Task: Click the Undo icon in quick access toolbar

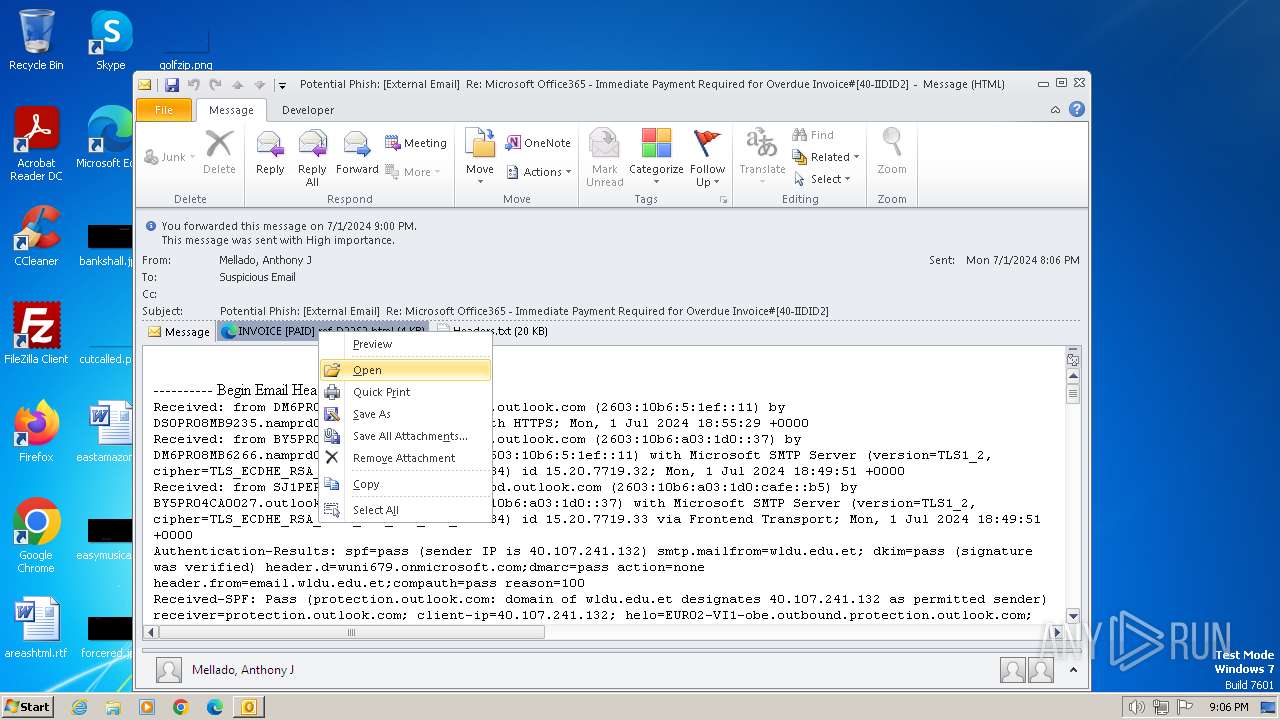Action: click(x=194, y=85)
